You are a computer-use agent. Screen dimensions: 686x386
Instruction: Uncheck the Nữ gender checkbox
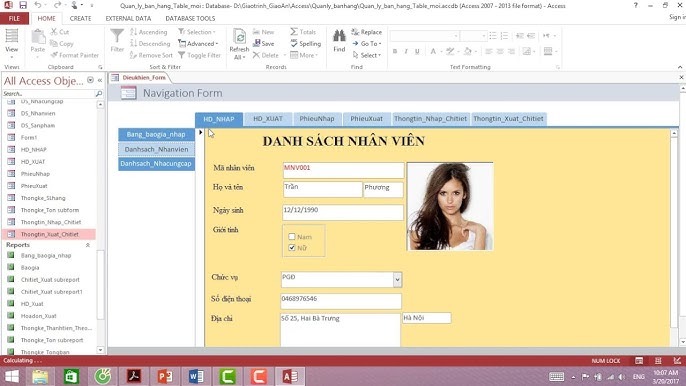click(292, 248)
